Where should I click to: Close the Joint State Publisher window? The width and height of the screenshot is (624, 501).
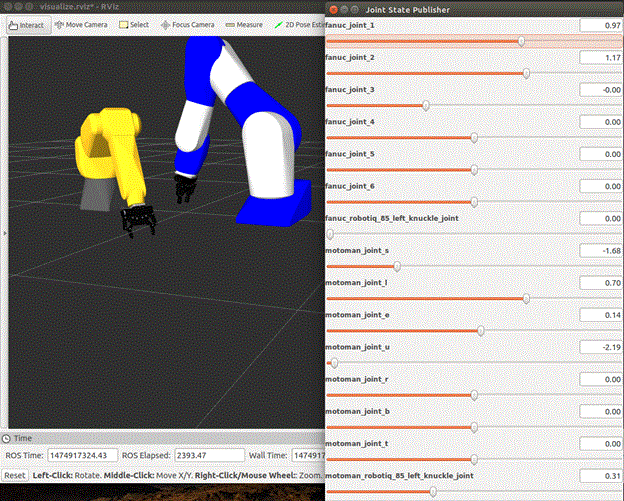tap(333, 10)
